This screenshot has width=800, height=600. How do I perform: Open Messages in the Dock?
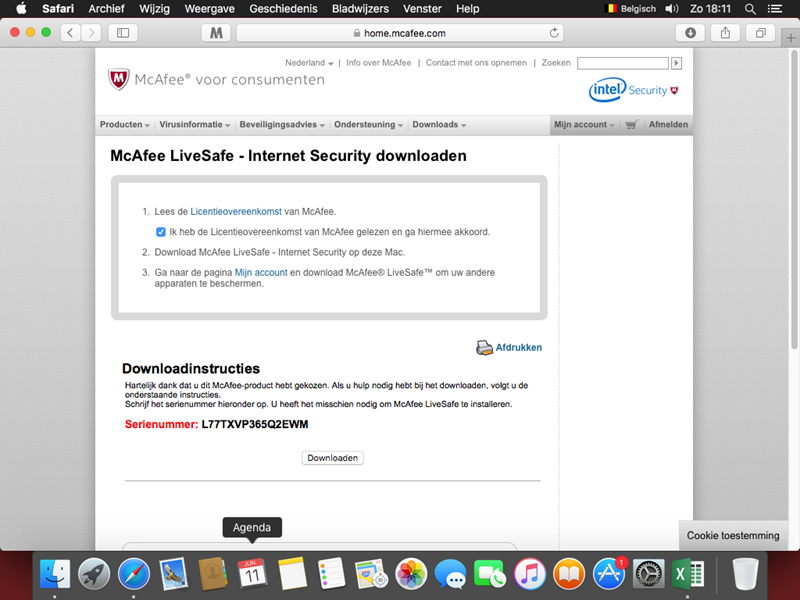click(x=450, y=573)
